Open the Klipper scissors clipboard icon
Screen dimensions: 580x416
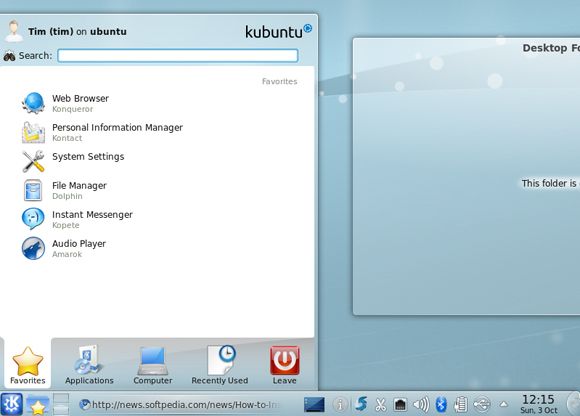380,405
